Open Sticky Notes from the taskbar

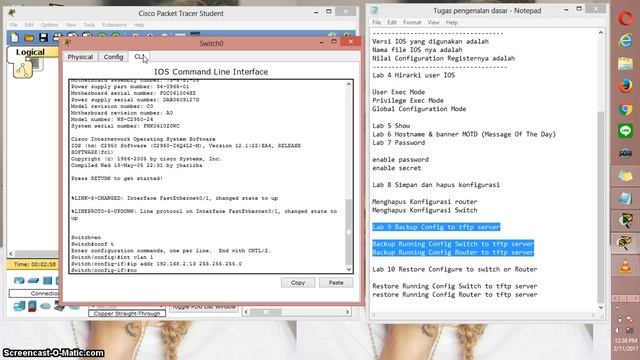(625, 176)
